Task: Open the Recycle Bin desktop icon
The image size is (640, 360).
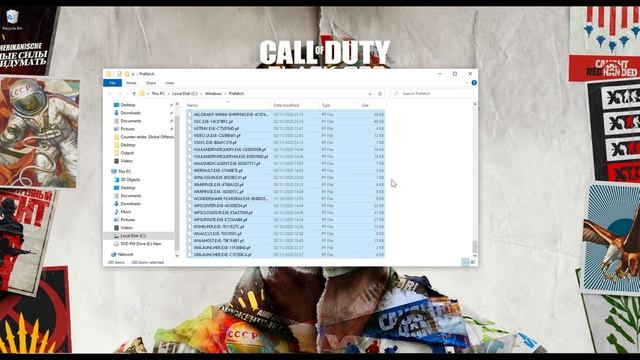Action: coord(12,20)
